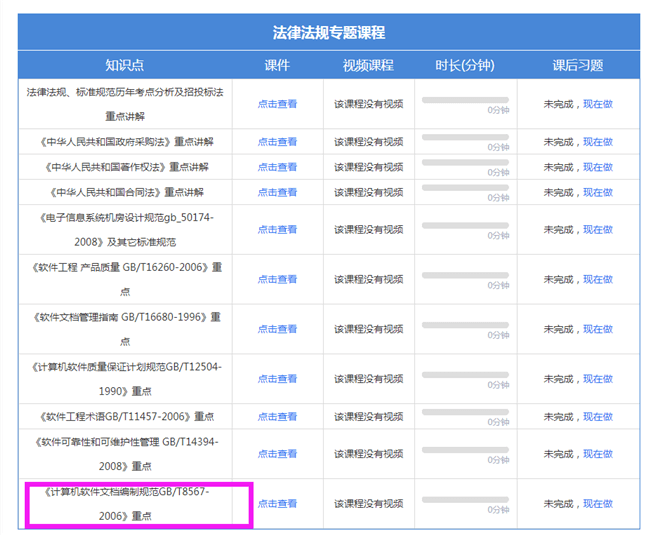Viewport: 650px width, 535px height.
Task: Click the 知识点 column header
Action: tap(124, 66)
